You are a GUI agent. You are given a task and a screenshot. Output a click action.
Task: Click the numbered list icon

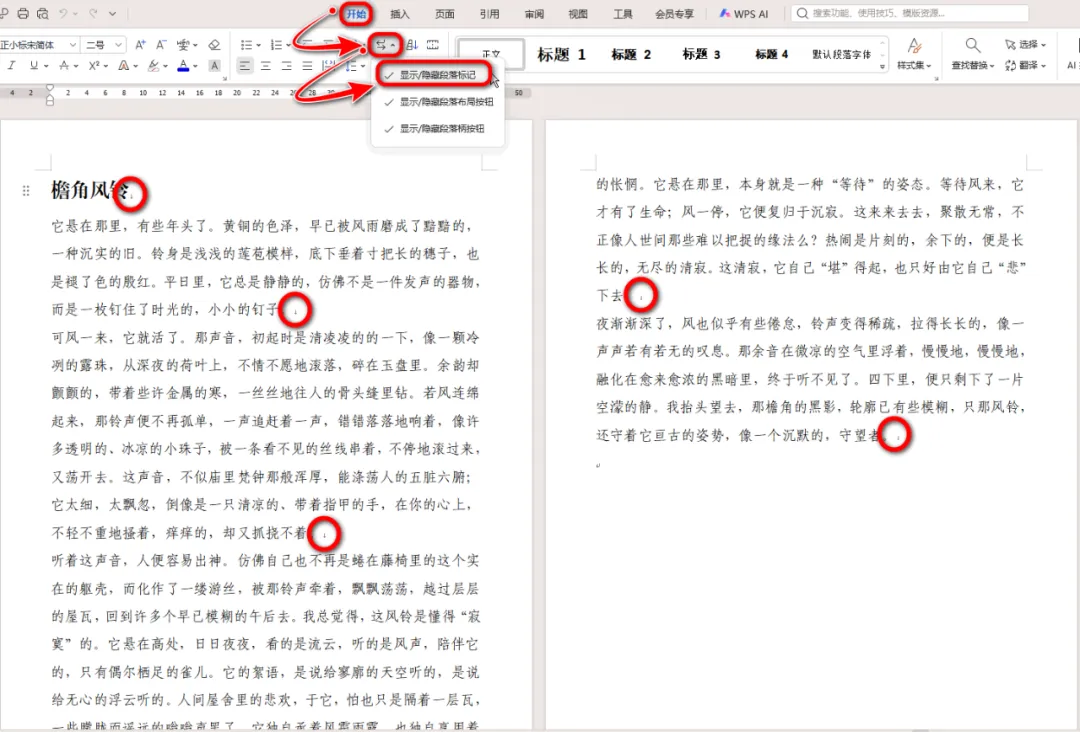click(x=276, y=45)
